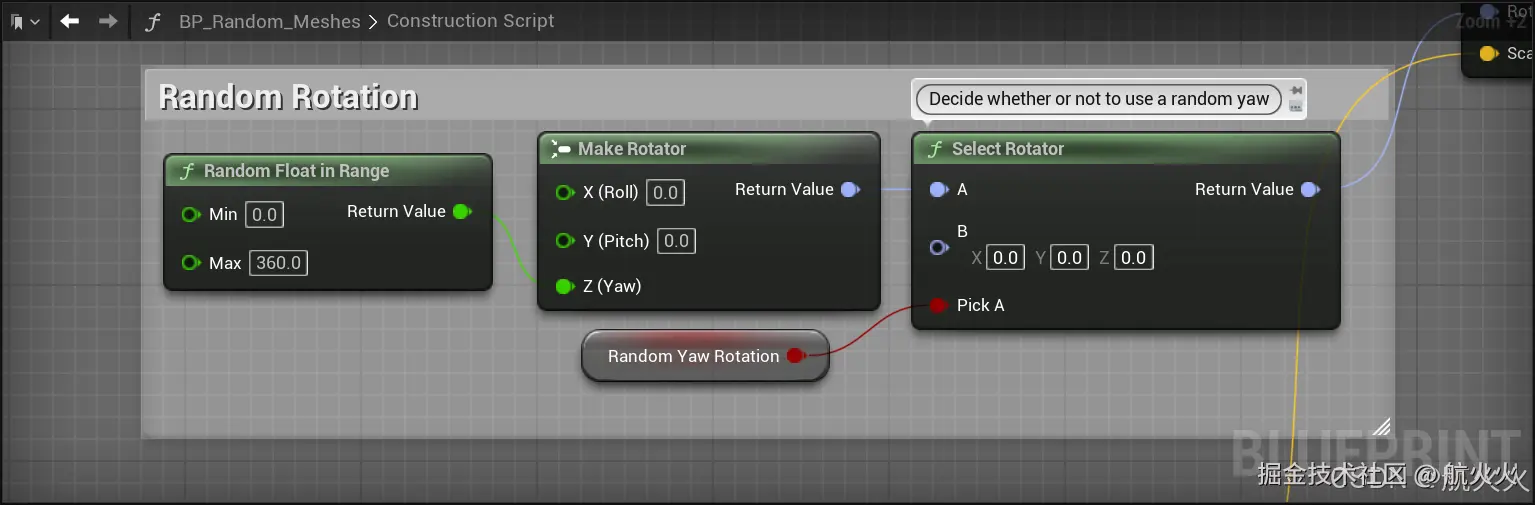1535x505 pixels.
Task: Open the bookmarks dropdown in breadcrumb bar
Action: (x=24, y=21)
